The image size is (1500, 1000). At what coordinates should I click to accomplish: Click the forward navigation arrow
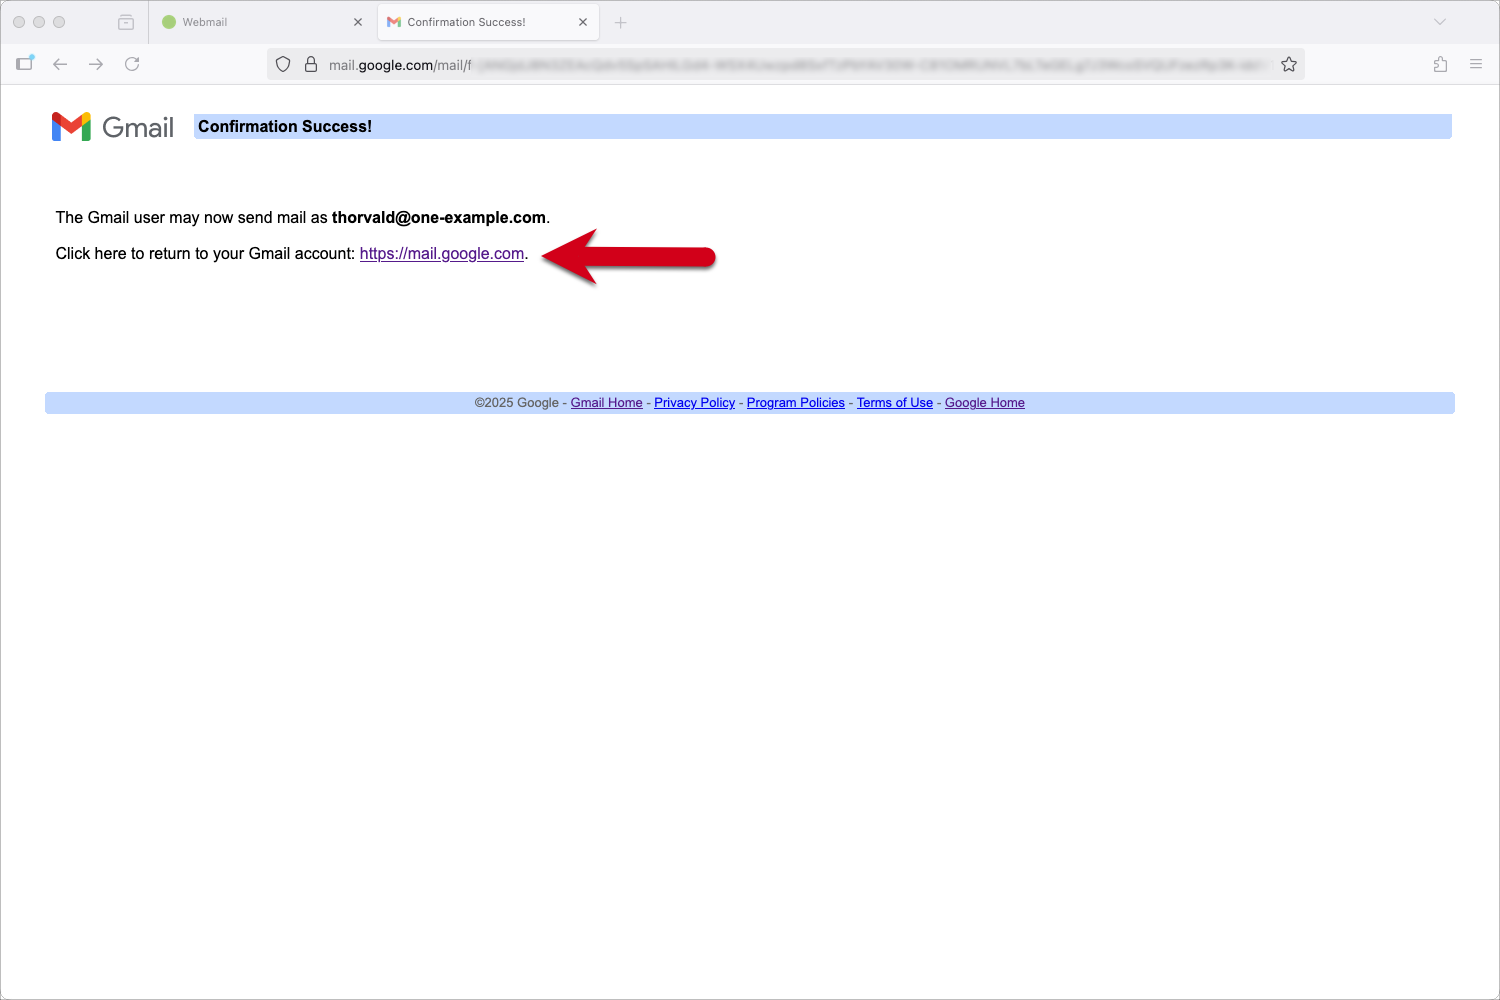(x=96, y=63)
